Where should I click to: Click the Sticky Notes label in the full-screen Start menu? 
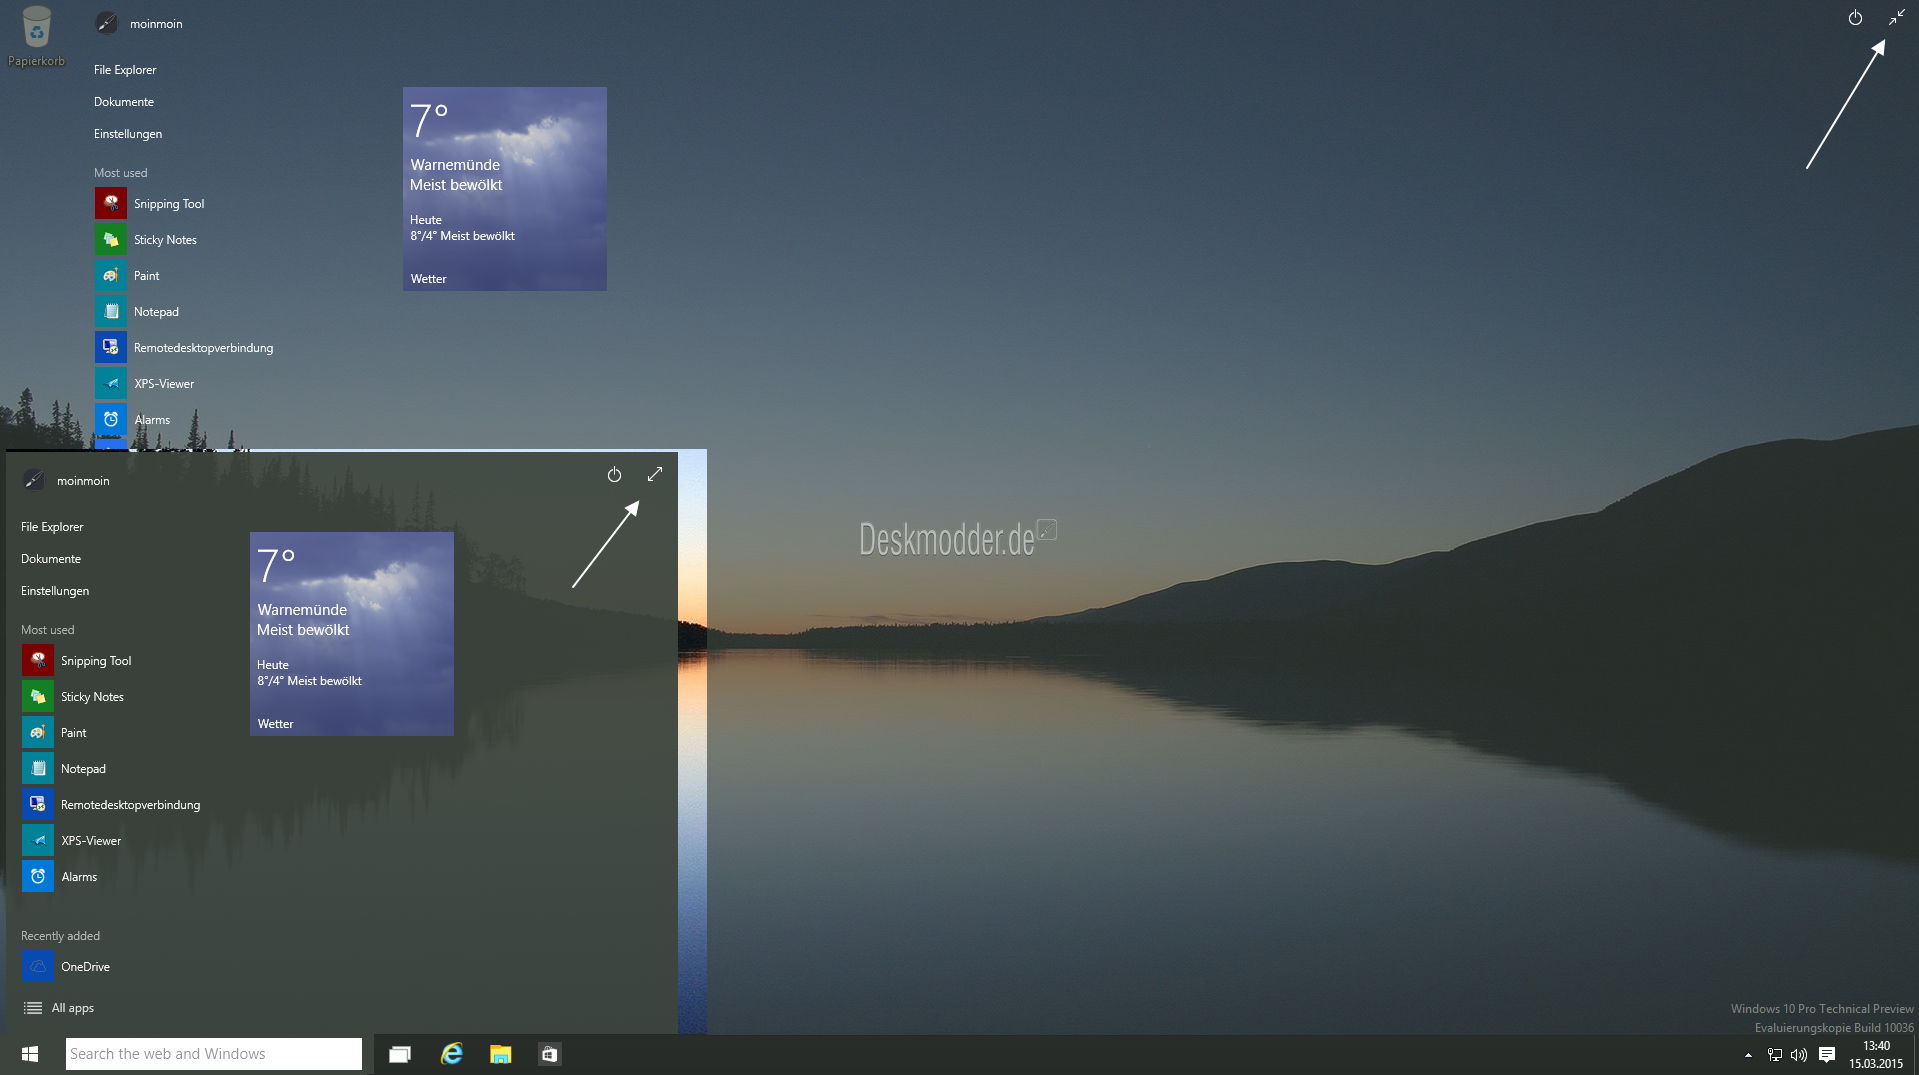click(165, 240)
